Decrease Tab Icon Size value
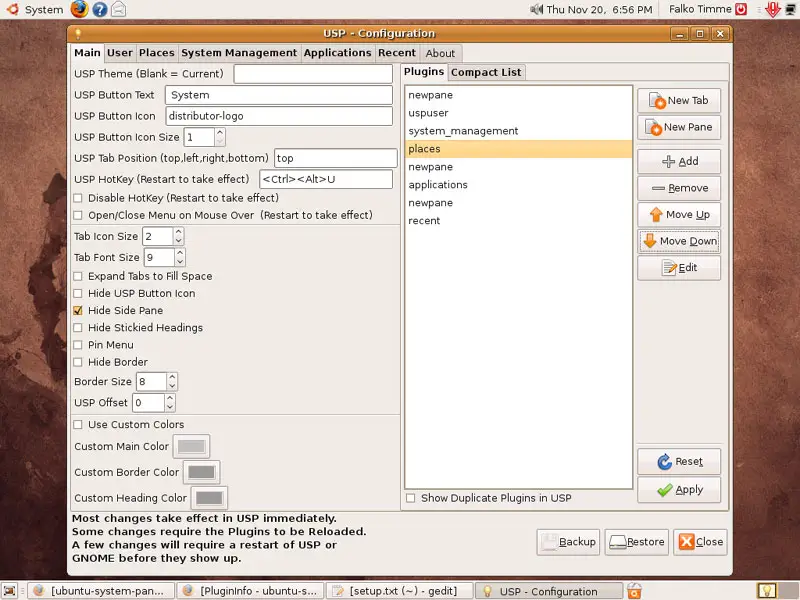The width and height of the screenshot is (800, 600). coord(179,241)
